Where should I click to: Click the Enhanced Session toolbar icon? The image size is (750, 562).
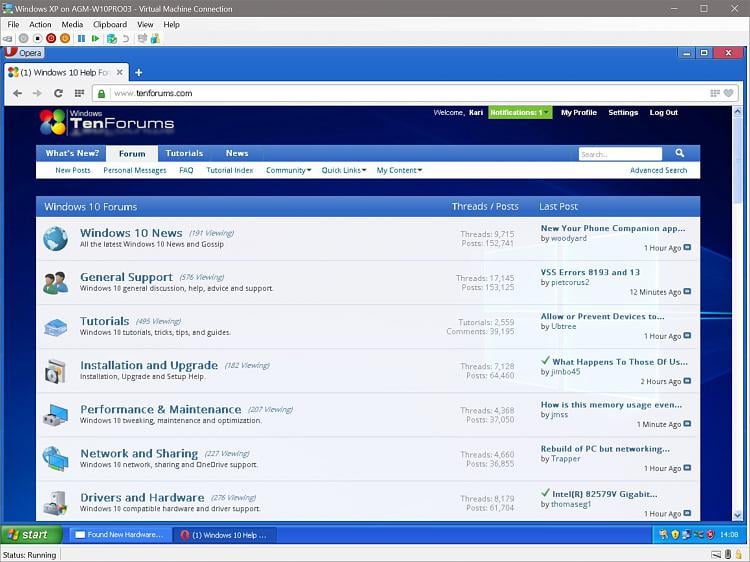142,39
